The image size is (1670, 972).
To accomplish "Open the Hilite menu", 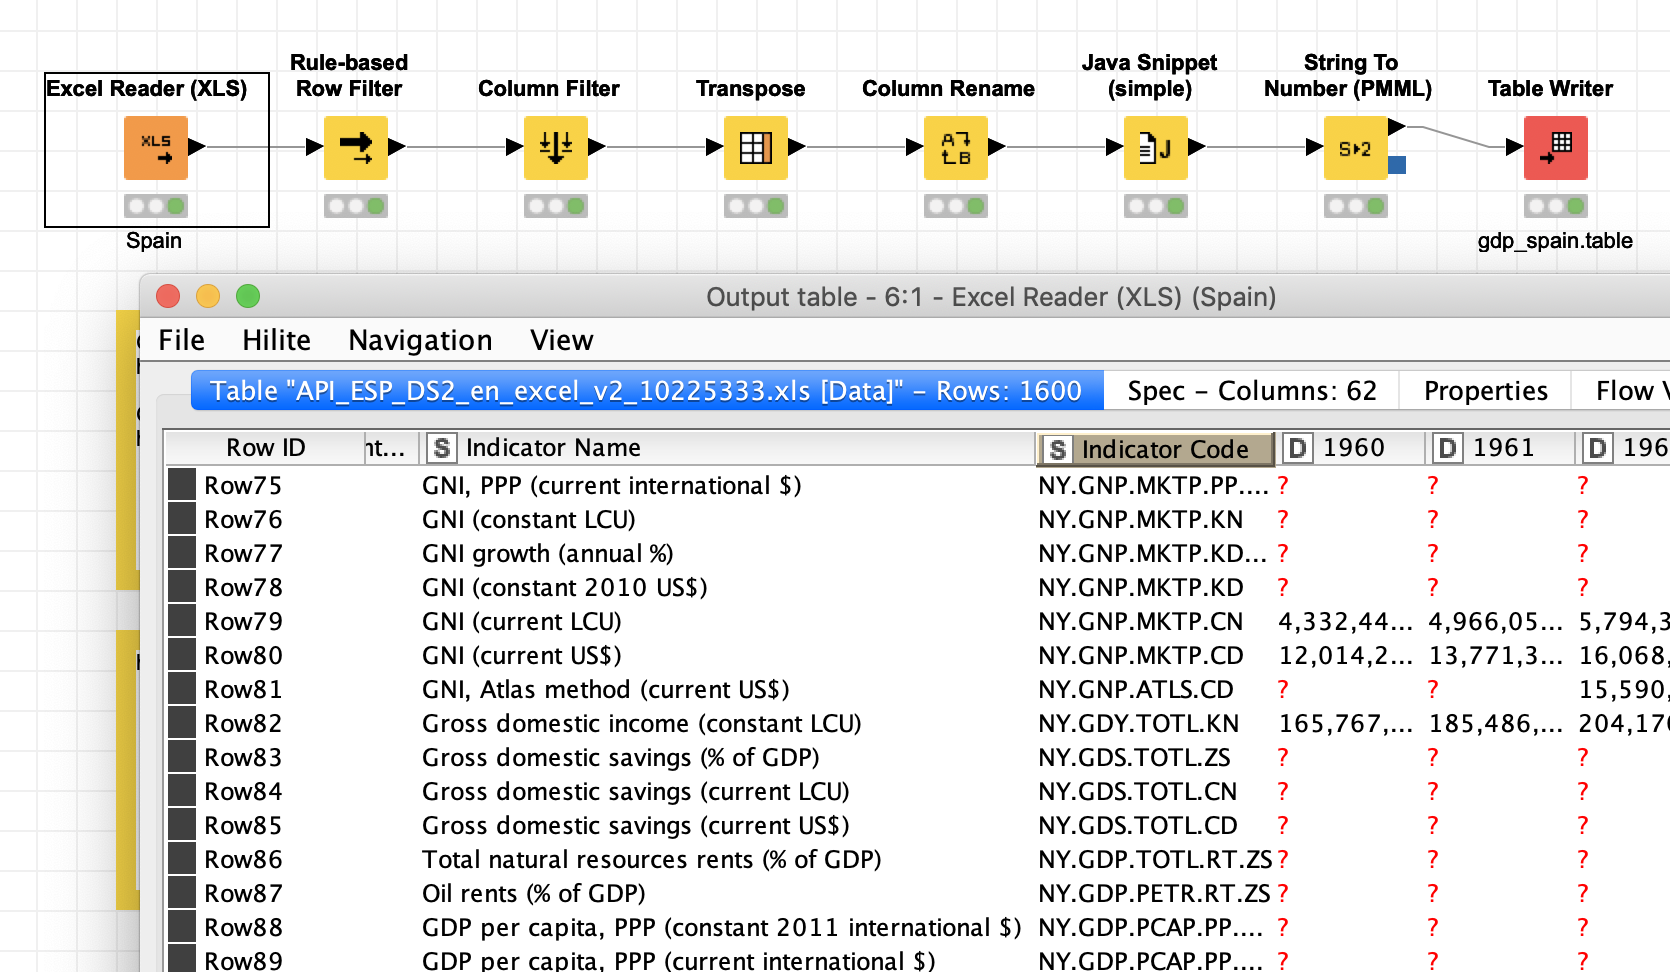I will pyautogui.click(x=276, y=341).
